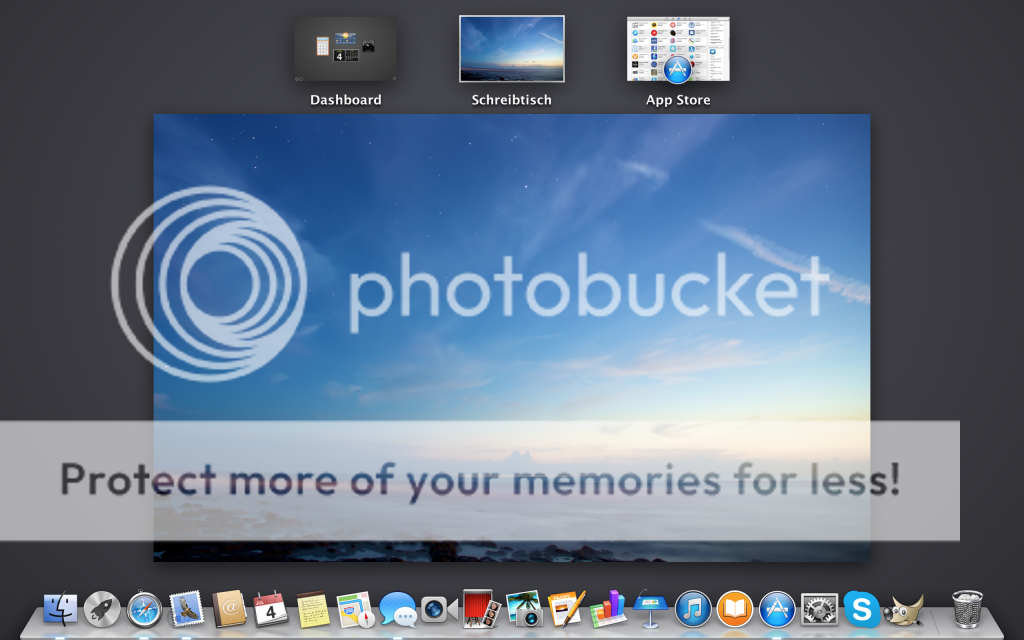Screen dimensions: 1024x640
Task: Select the Schreibtisch desktop space thumbnail
Action: (x=512, y=49)
